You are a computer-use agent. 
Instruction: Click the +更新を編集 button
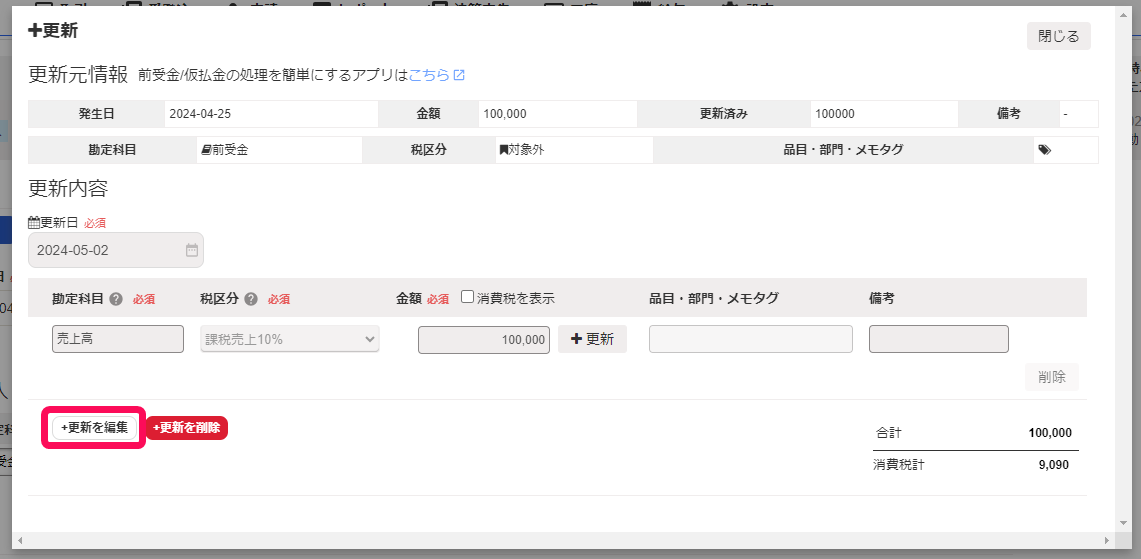tap(95, 428)
